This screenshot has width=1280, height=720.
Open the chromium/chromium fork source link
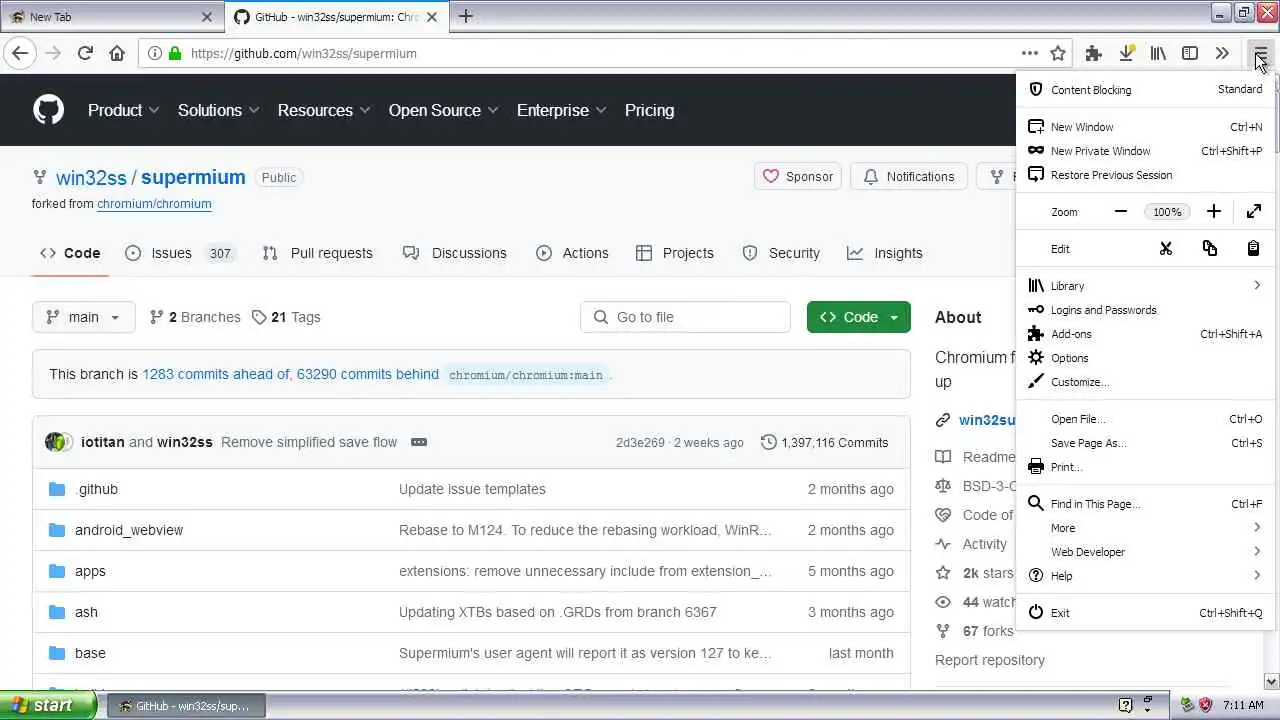[x=154, y=203]
